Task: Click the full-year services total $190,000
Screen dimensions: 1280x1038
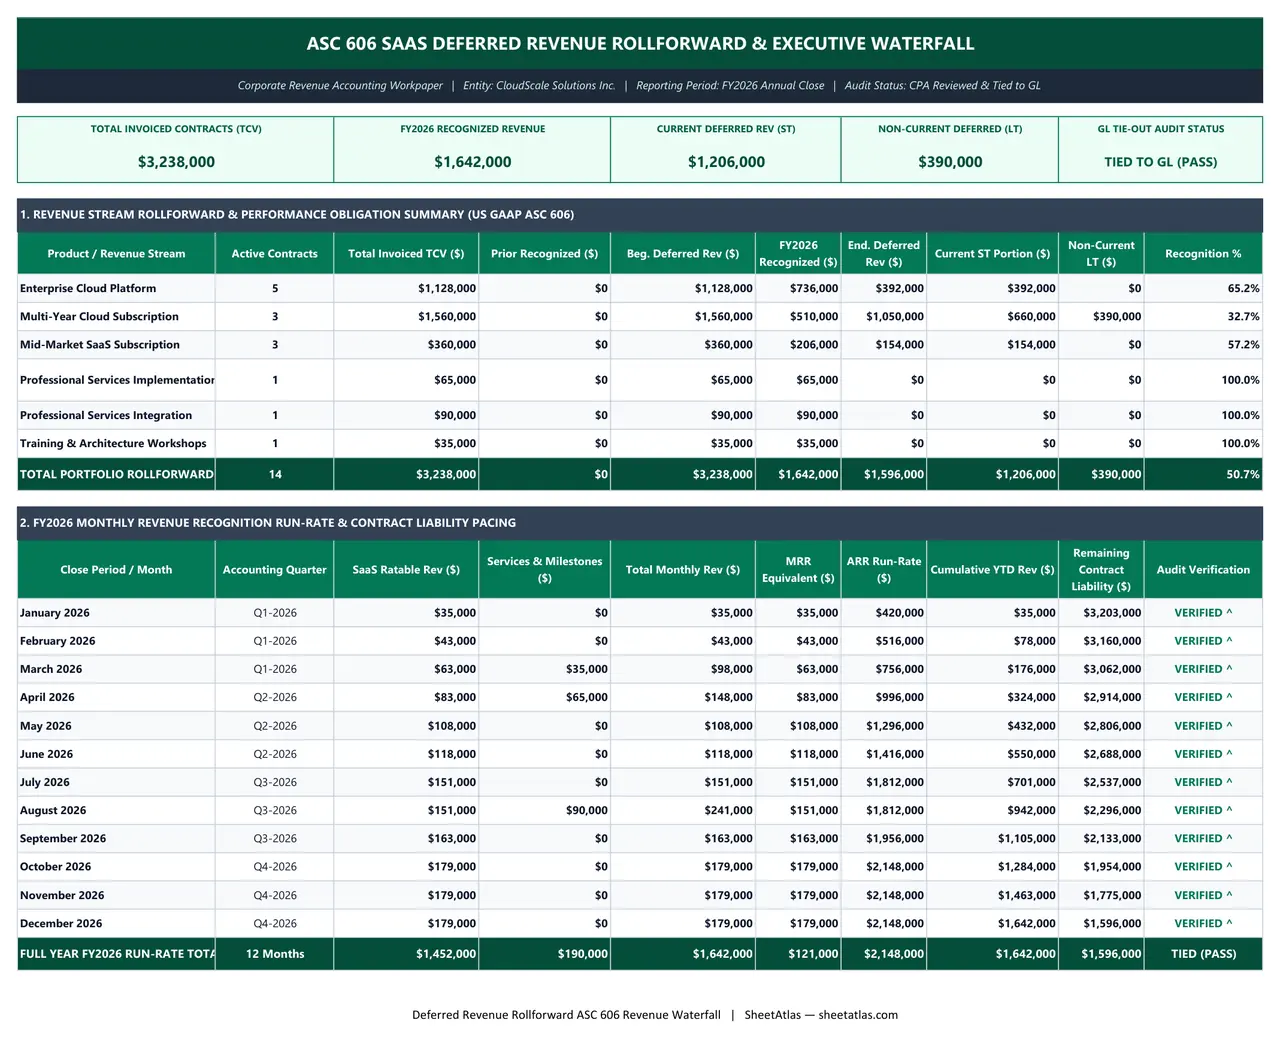Action: point(544,954)
